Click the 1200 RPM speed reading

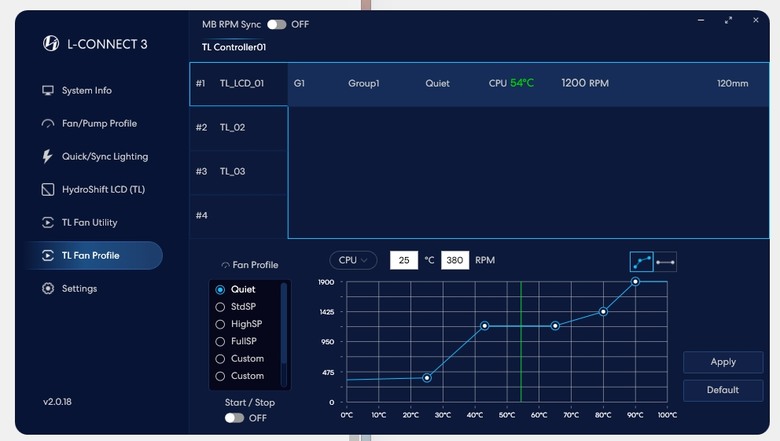(585, 83)
